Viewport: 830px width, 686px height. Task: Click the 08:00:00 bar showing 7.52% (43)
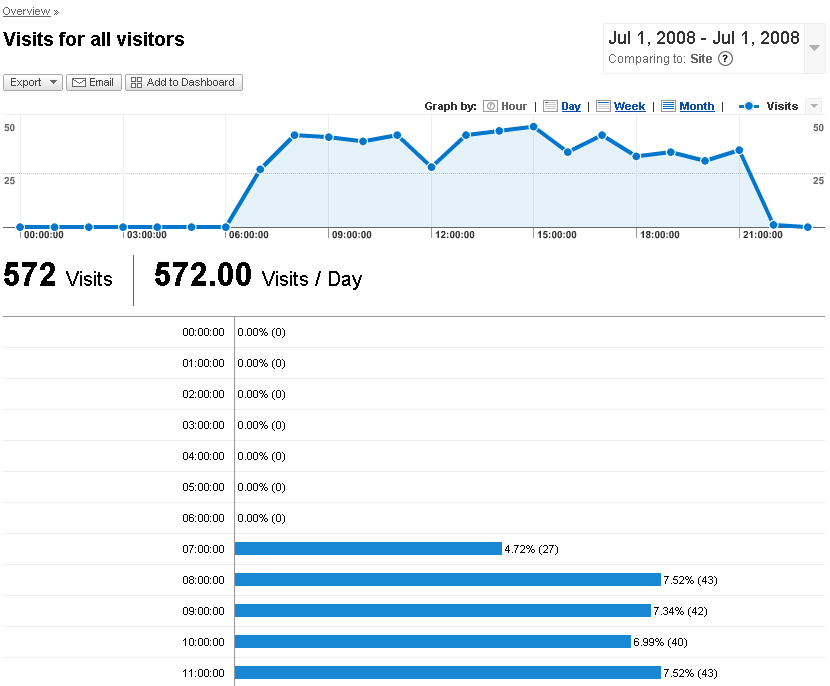click(448, 580)
